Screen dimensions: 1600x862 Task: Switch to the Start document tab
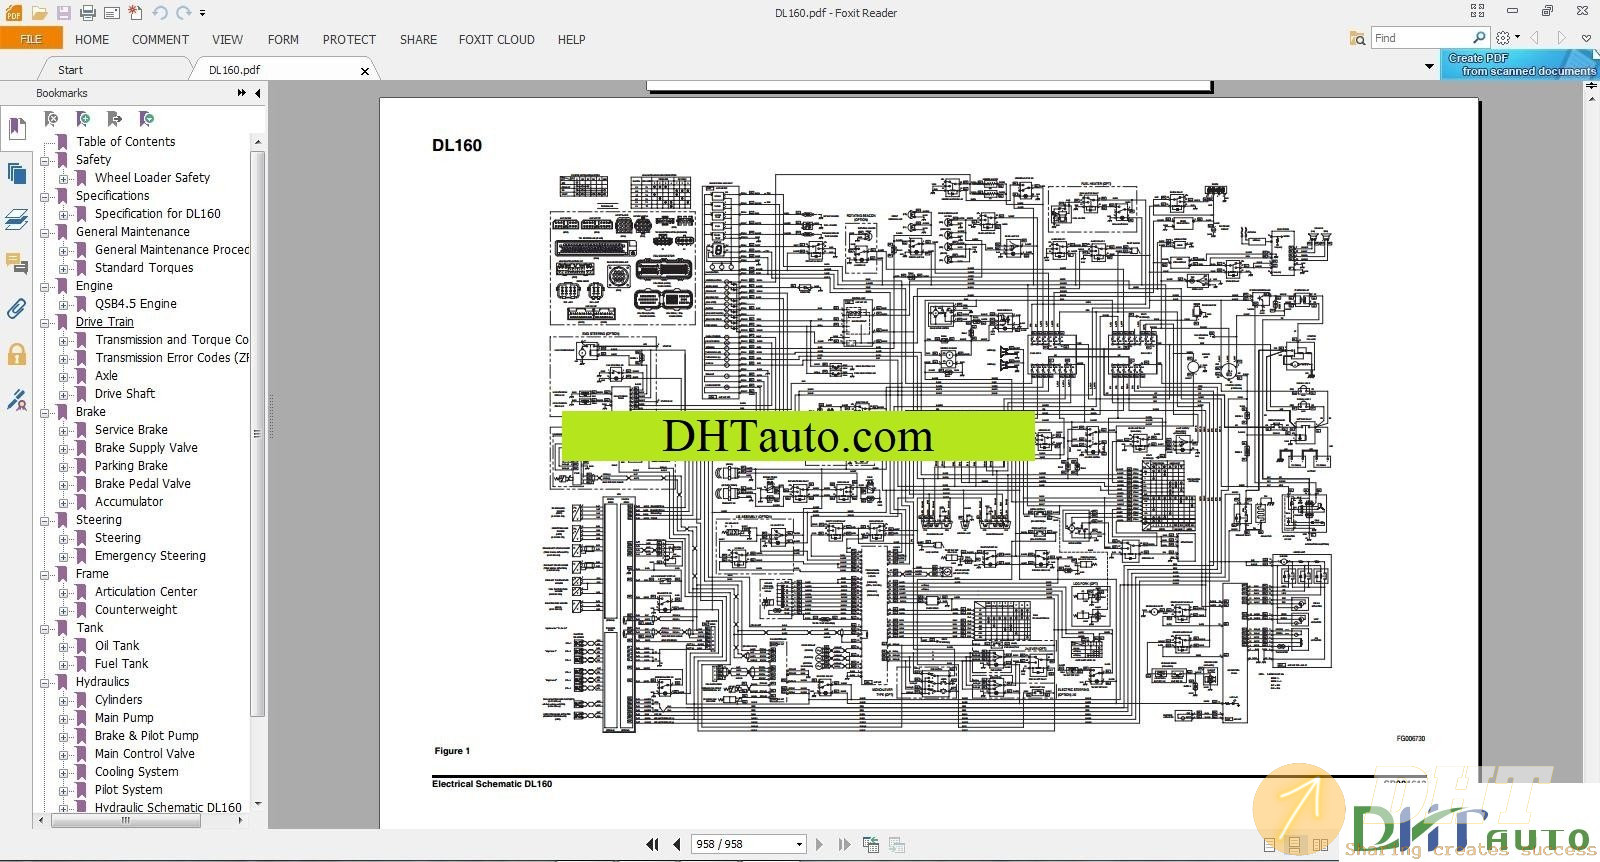coord(70,70)
